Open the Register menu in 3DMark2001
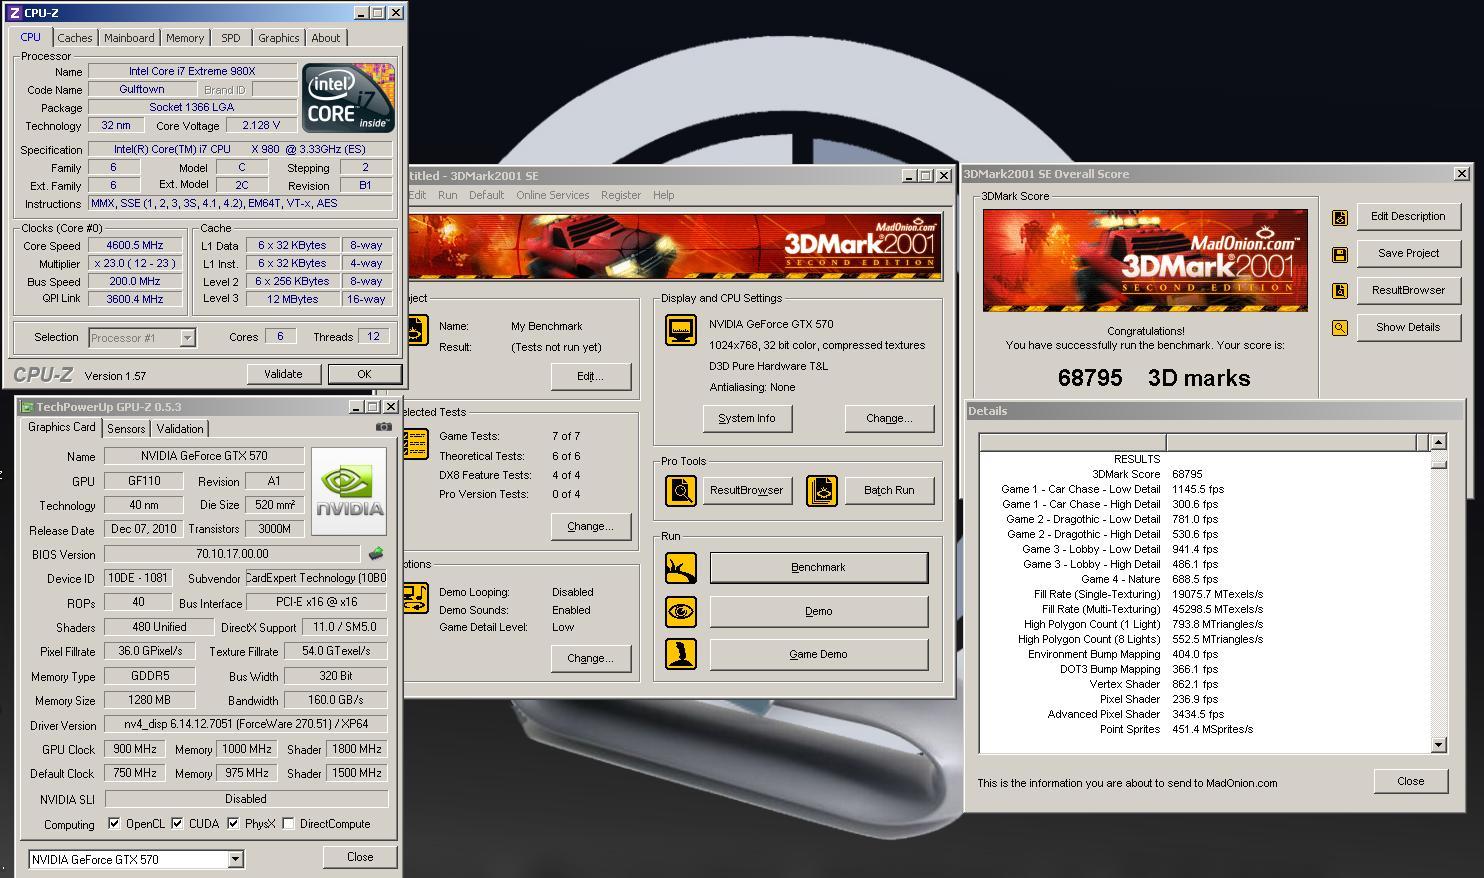Screen dimensions: 1484x878 621,195
